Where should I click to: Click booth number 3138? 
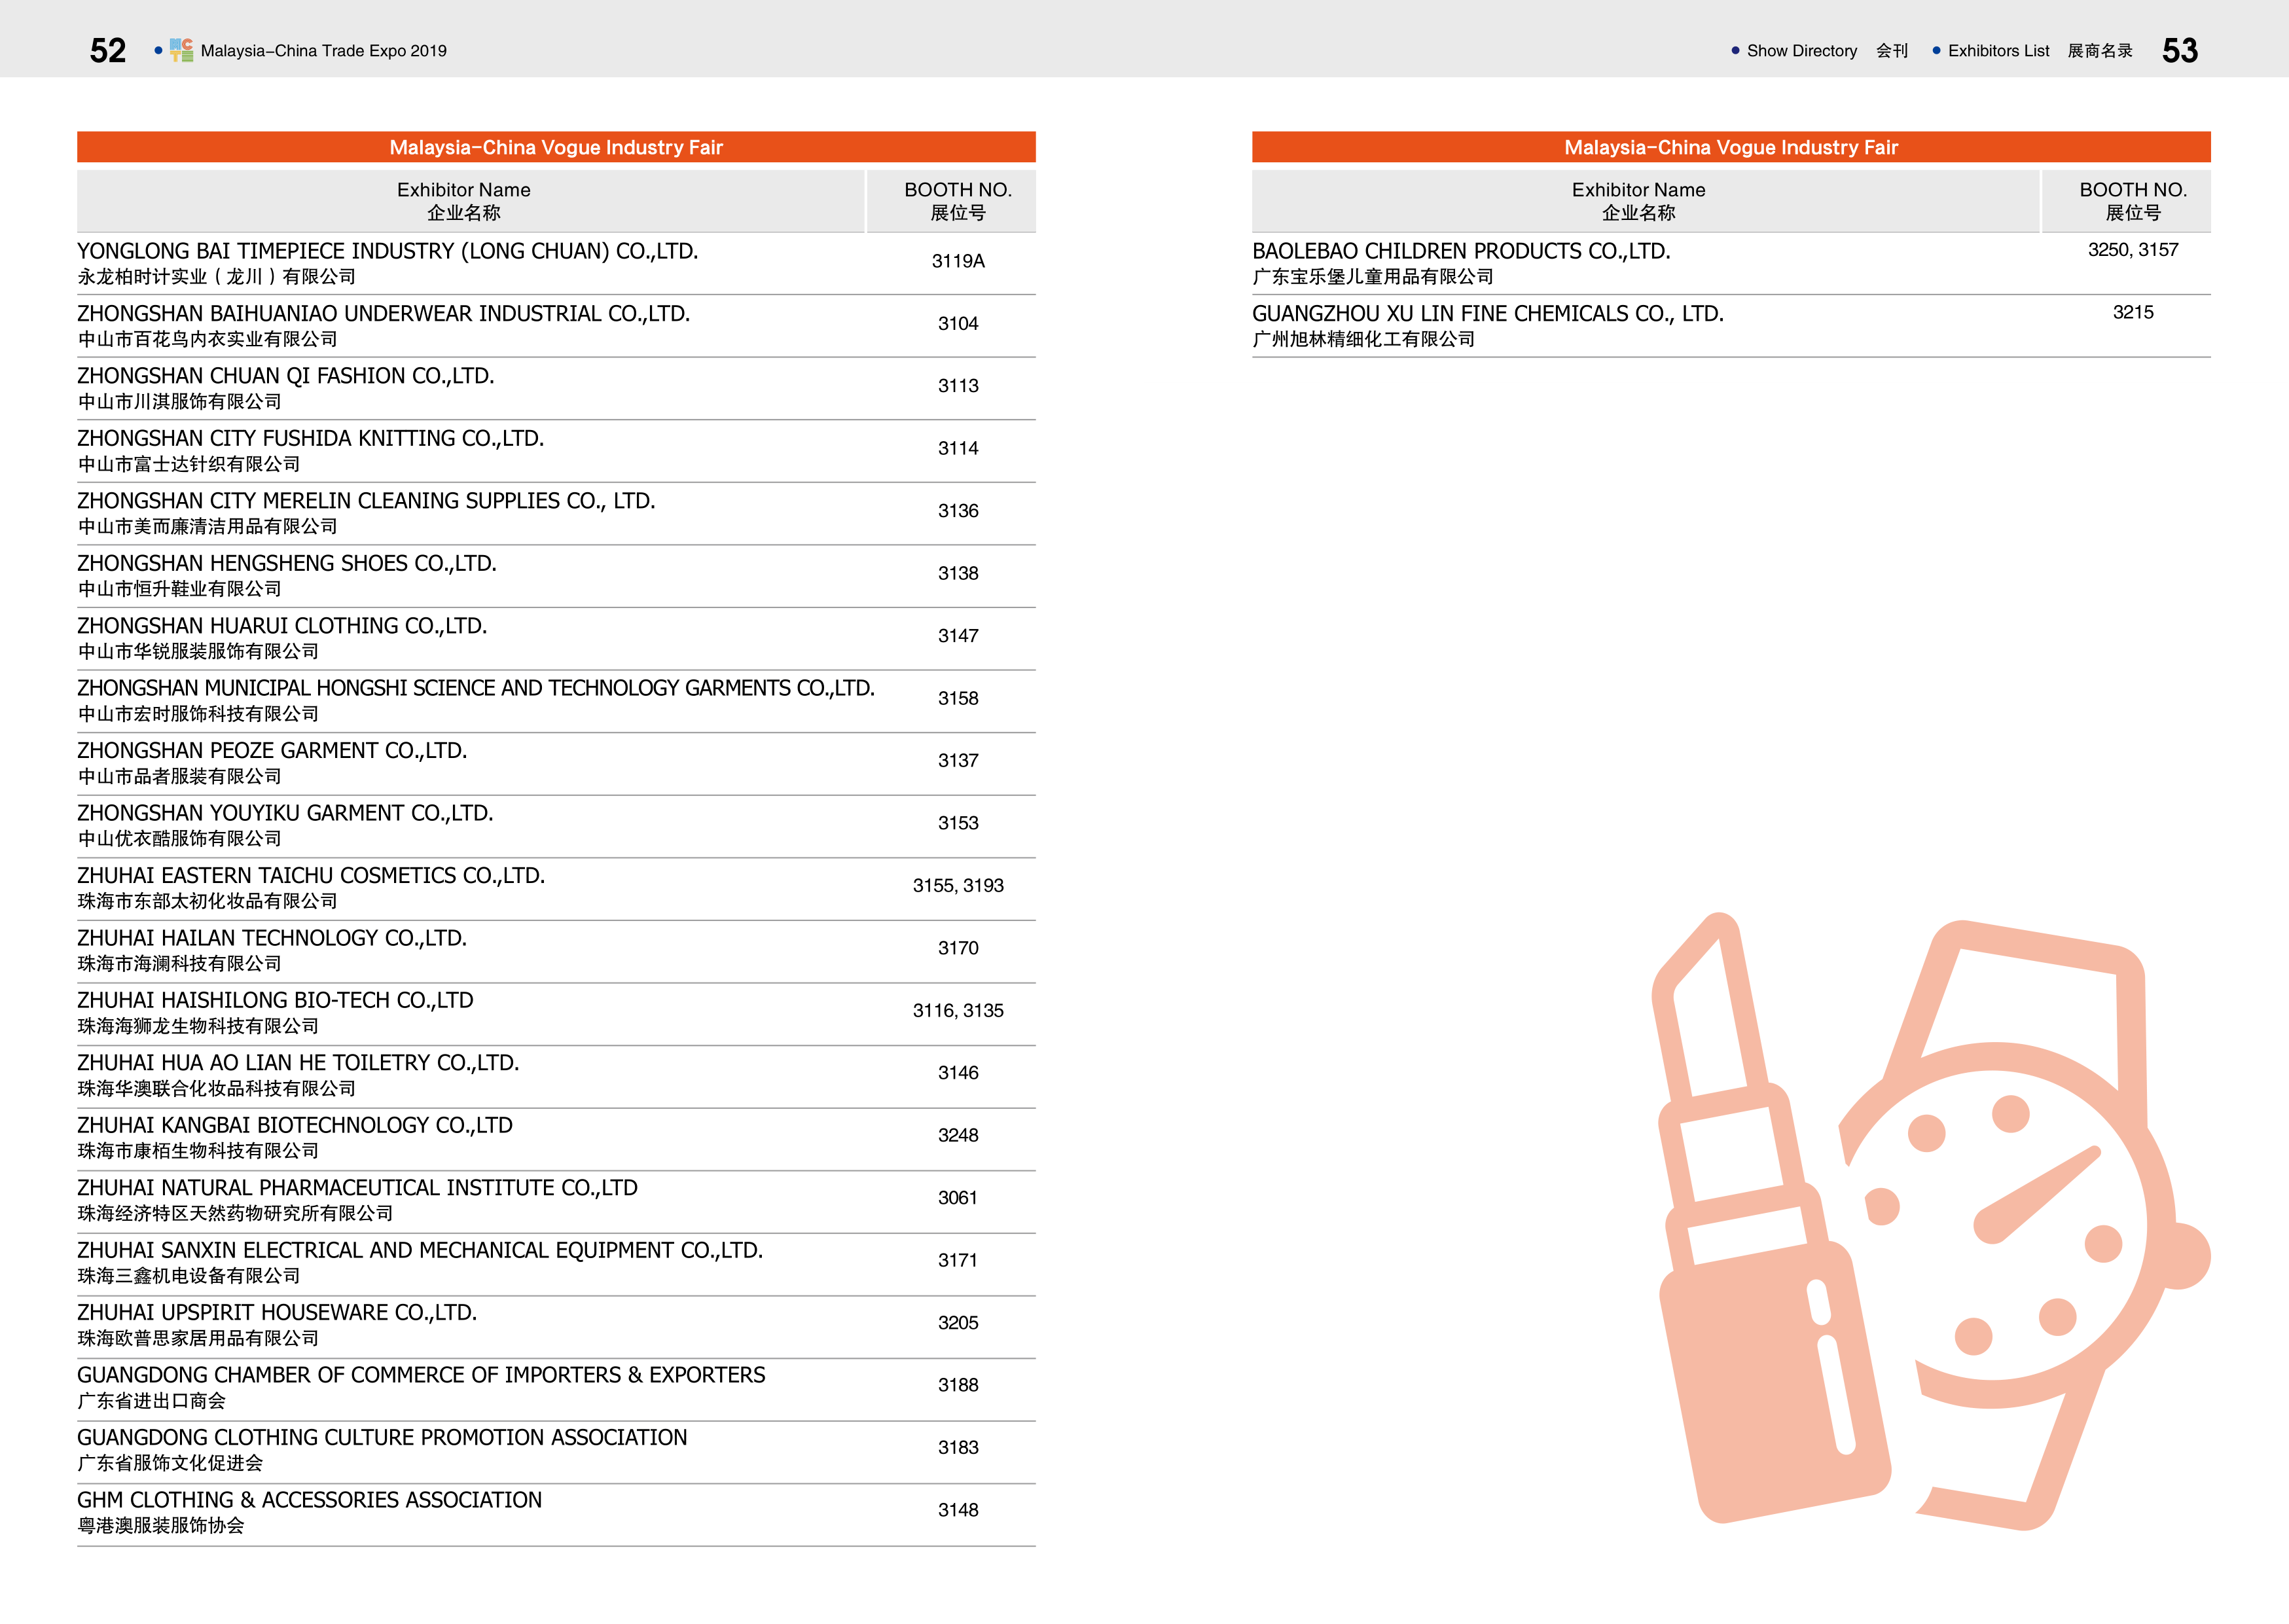coord(958,574)
